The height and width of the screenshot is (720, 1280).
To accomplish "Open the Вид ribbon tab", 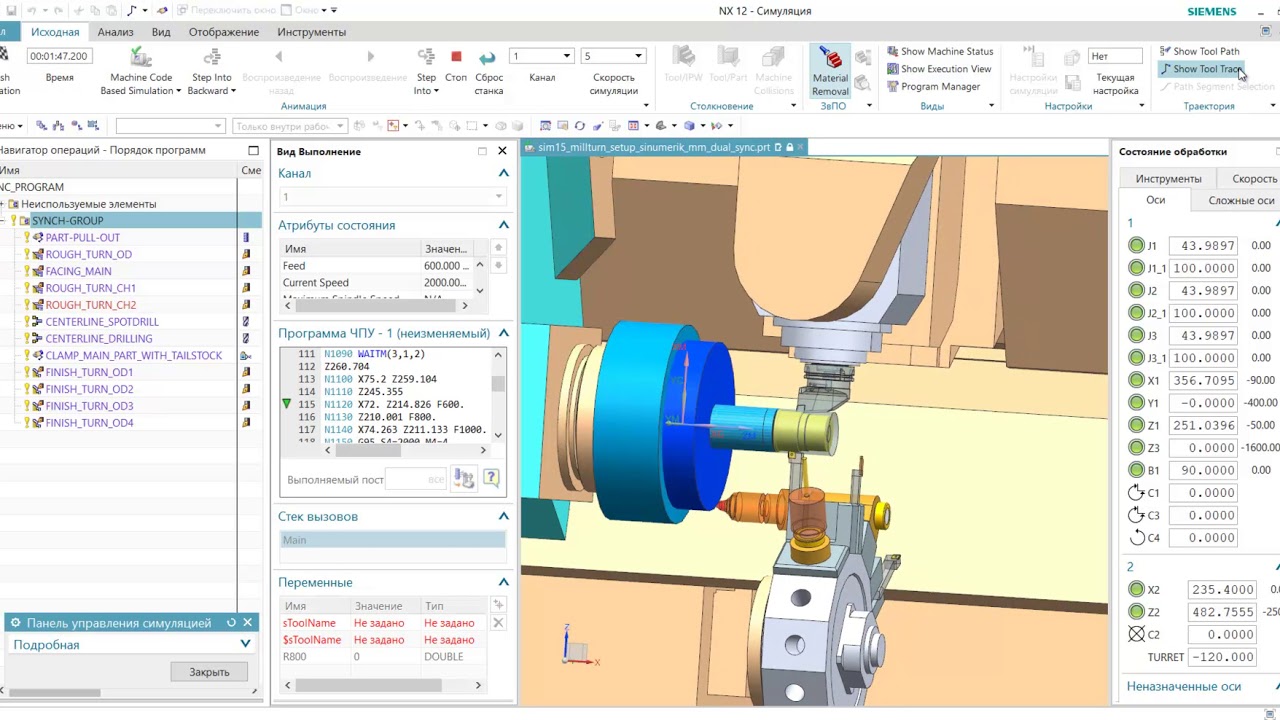I will (161, 32).
